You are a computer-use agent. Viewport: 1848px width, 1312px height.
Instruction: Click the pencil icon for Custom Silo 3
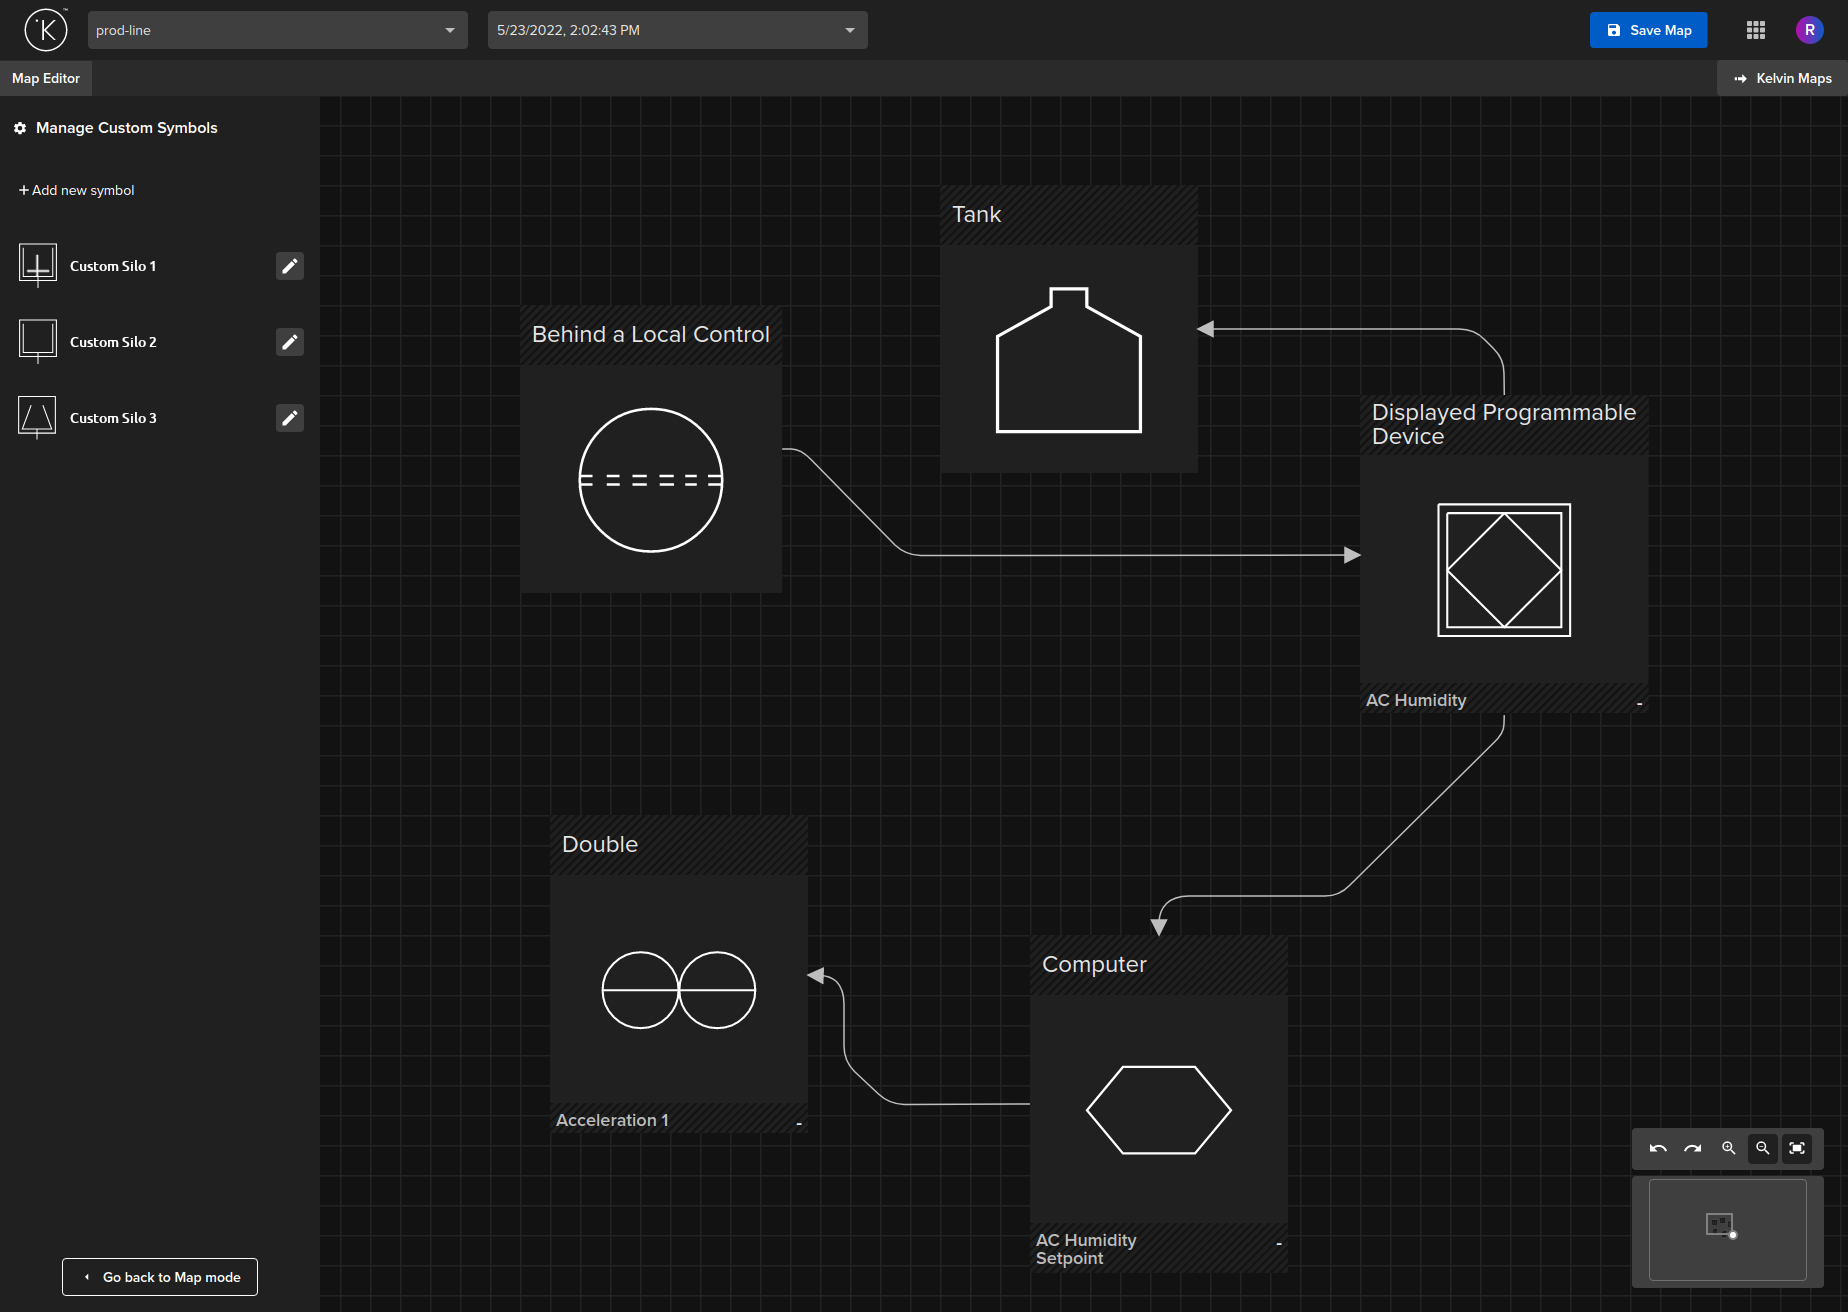click(289, 418)
